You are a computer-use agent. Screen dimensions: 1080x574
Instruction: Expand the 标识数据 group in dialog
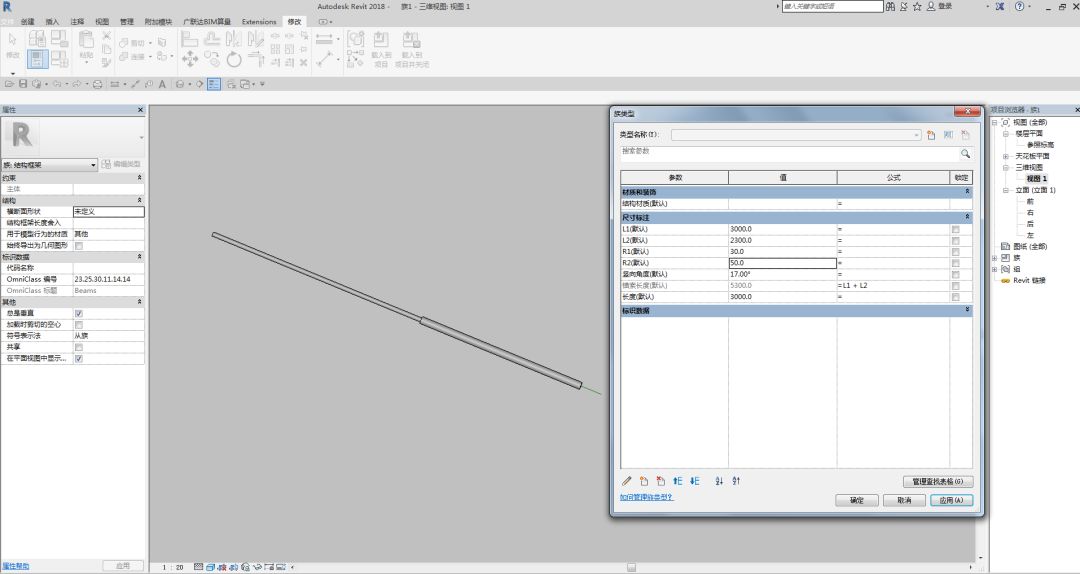(967, 311)
